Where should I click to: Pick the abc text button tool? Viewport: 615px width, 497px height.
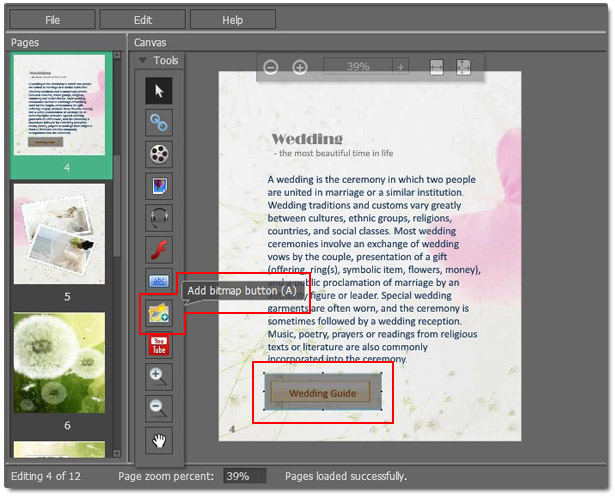tap(159, 281)
